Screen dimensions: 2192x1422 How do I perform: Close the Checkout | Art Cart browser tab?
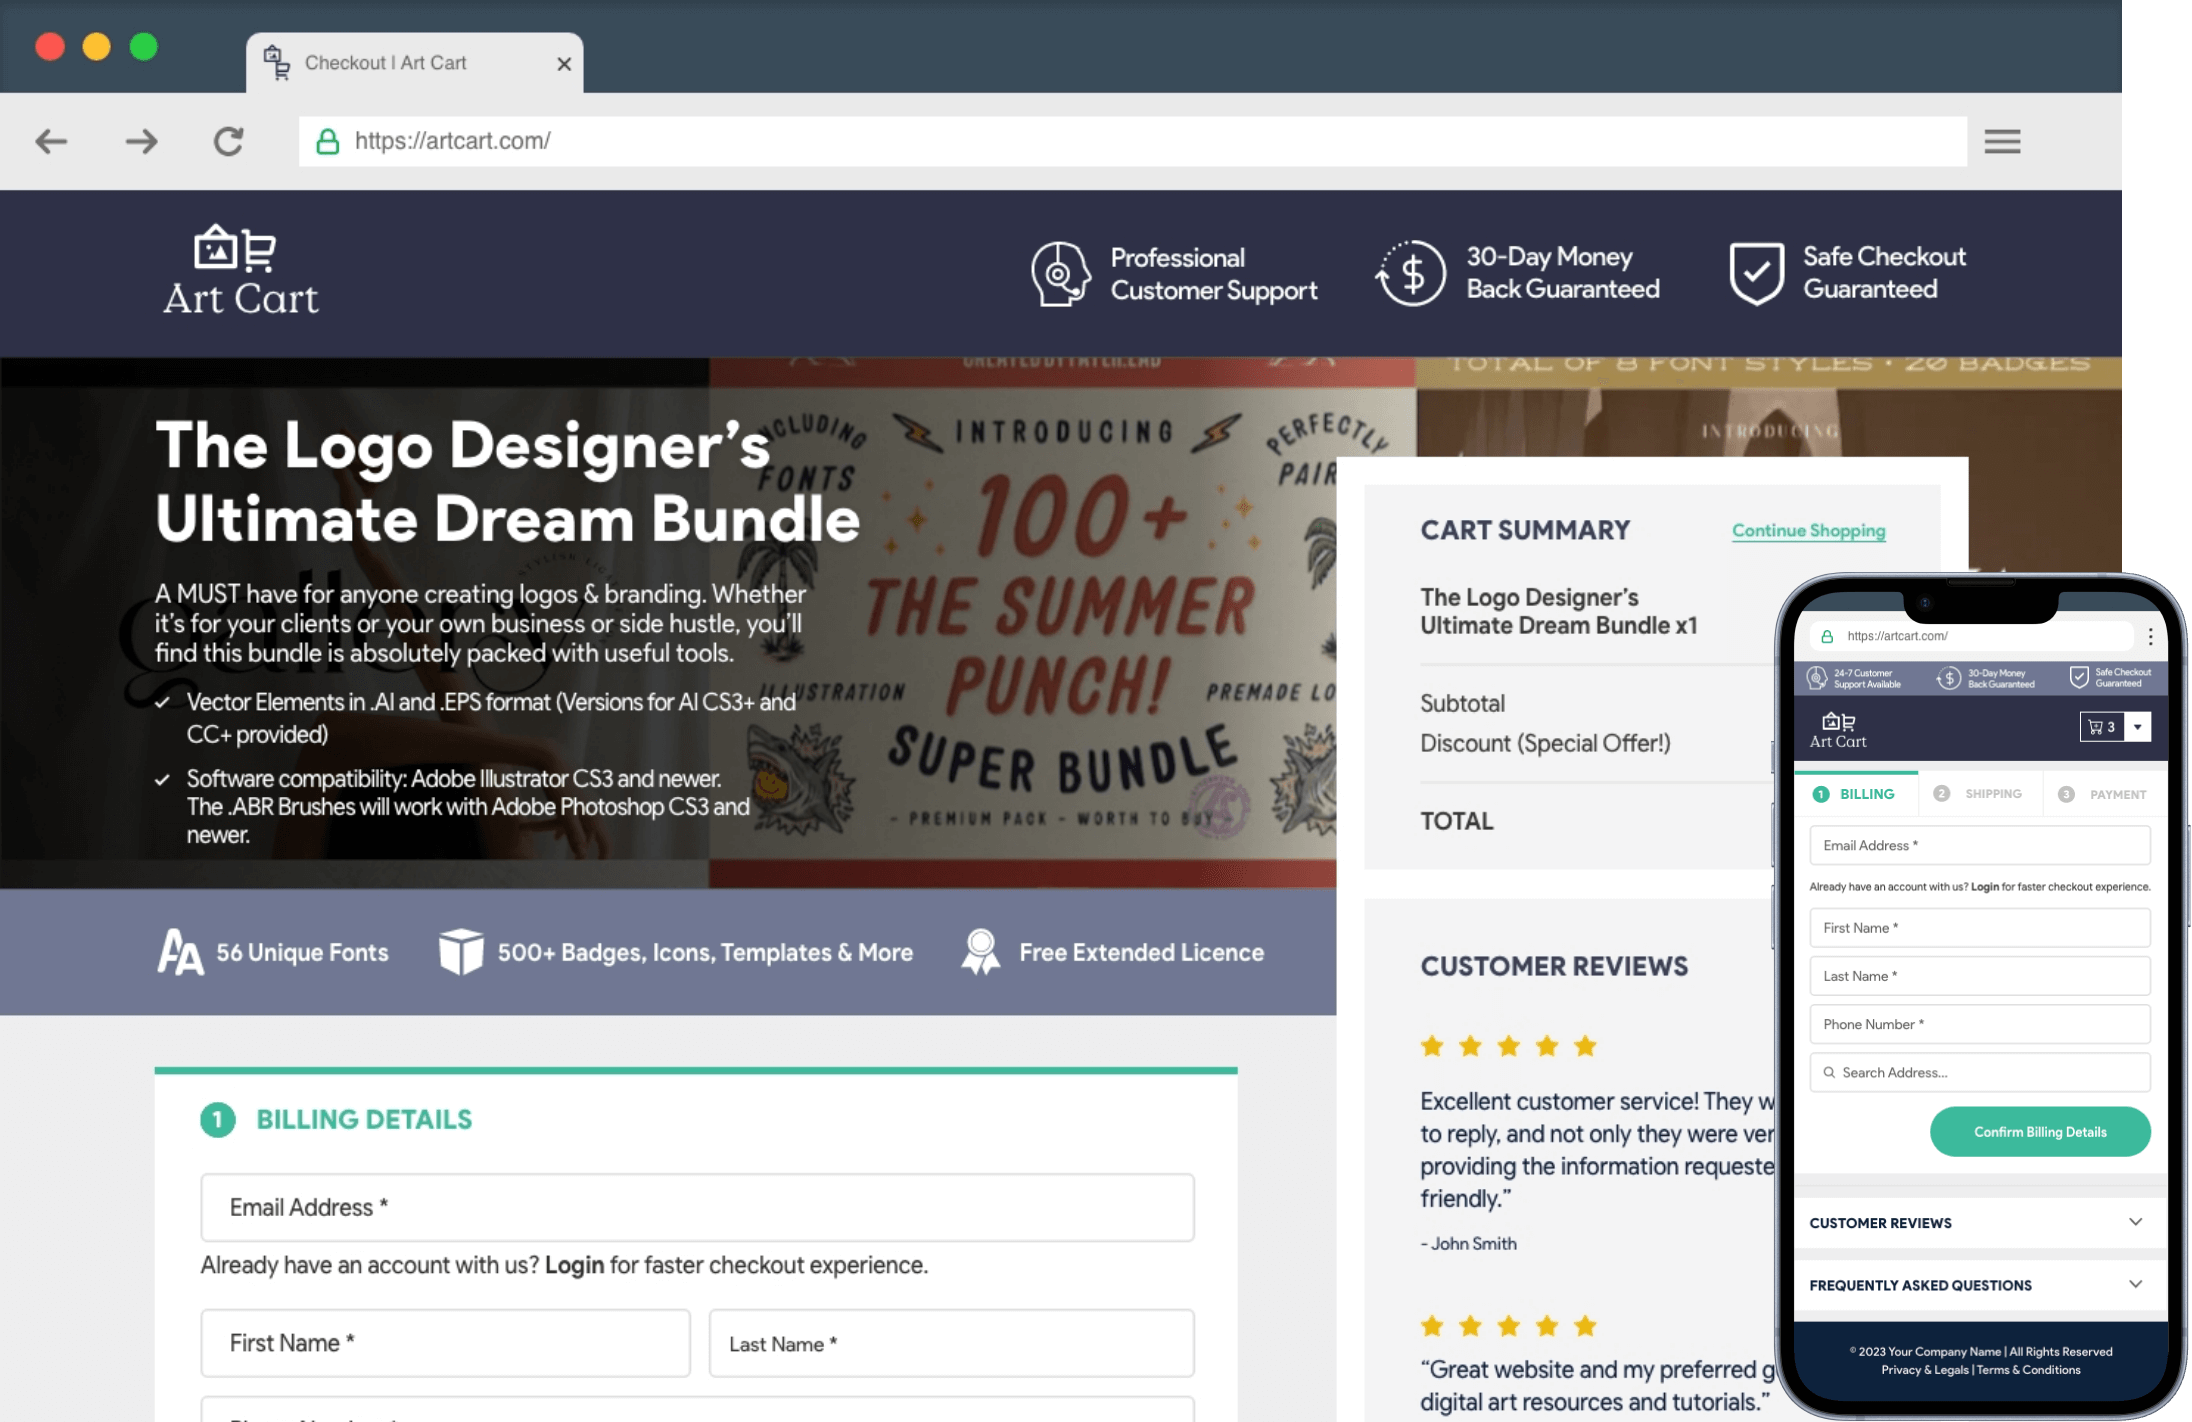tap(564, 64)
